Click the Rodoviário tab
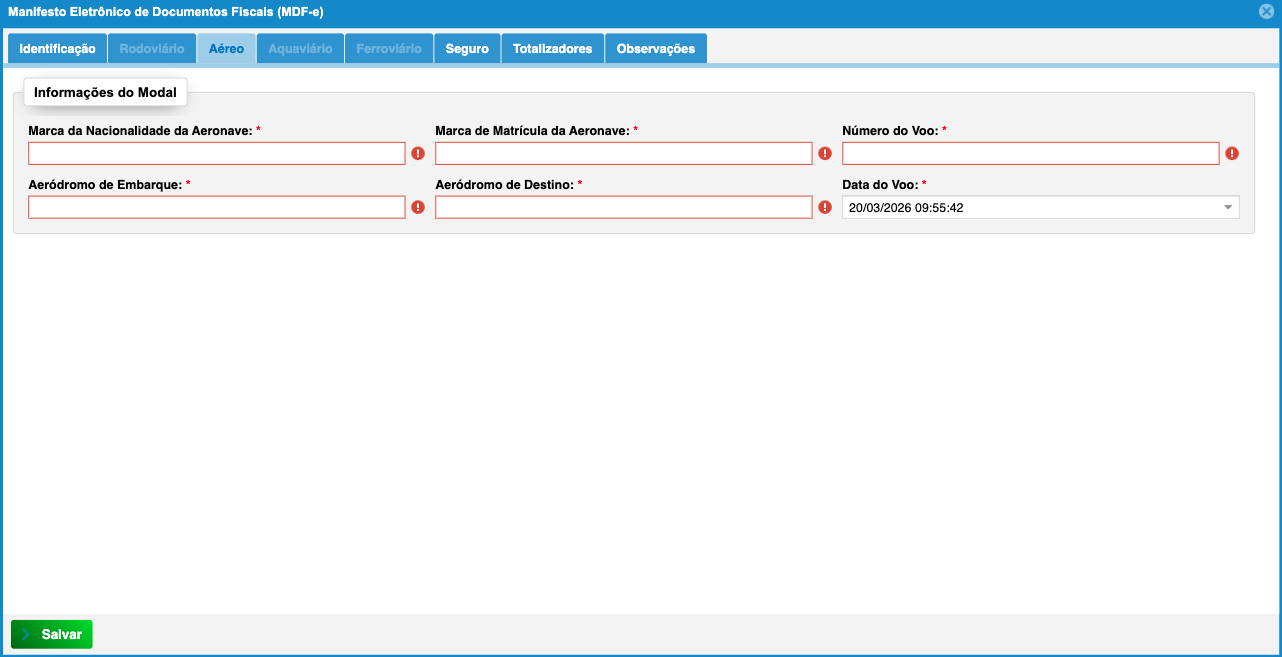This screenshot has height=657, width=1282. [152, 49]
